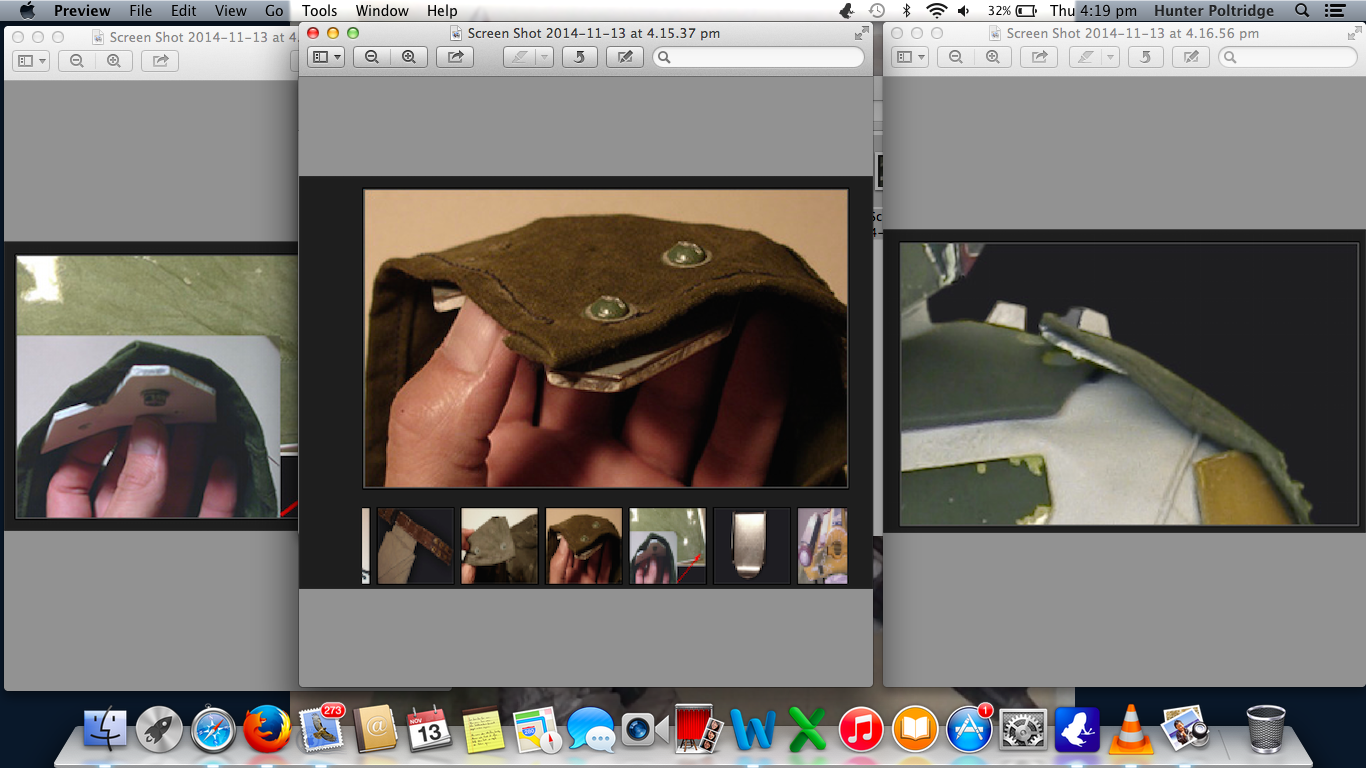This screenshot has width=1366, height=768.
Task: Select the metal clip thumbnail in the strip
Action: 751,546
